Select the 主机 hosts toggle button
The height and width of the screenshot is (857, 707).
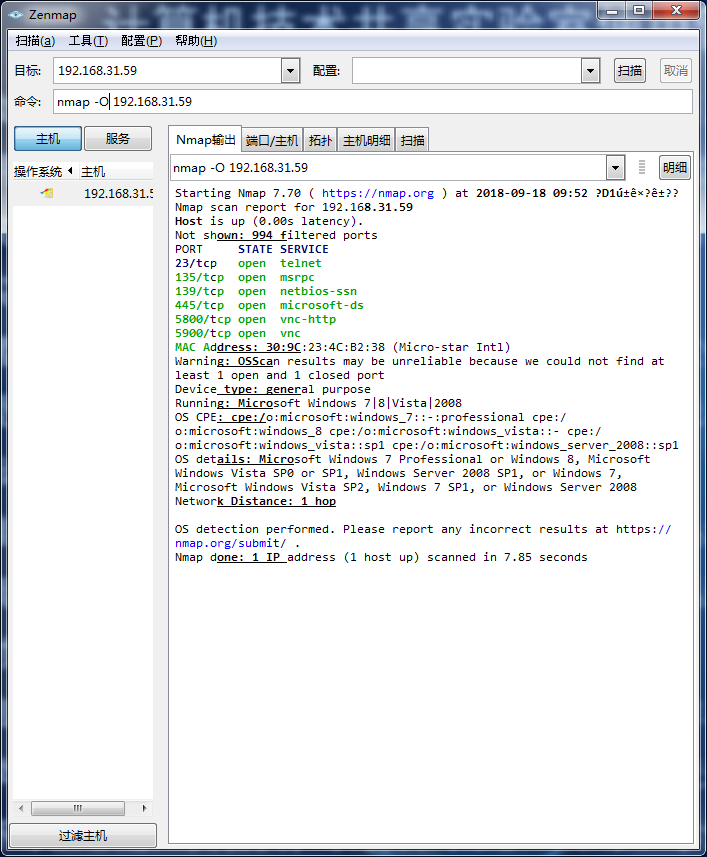tap(48, 139)
